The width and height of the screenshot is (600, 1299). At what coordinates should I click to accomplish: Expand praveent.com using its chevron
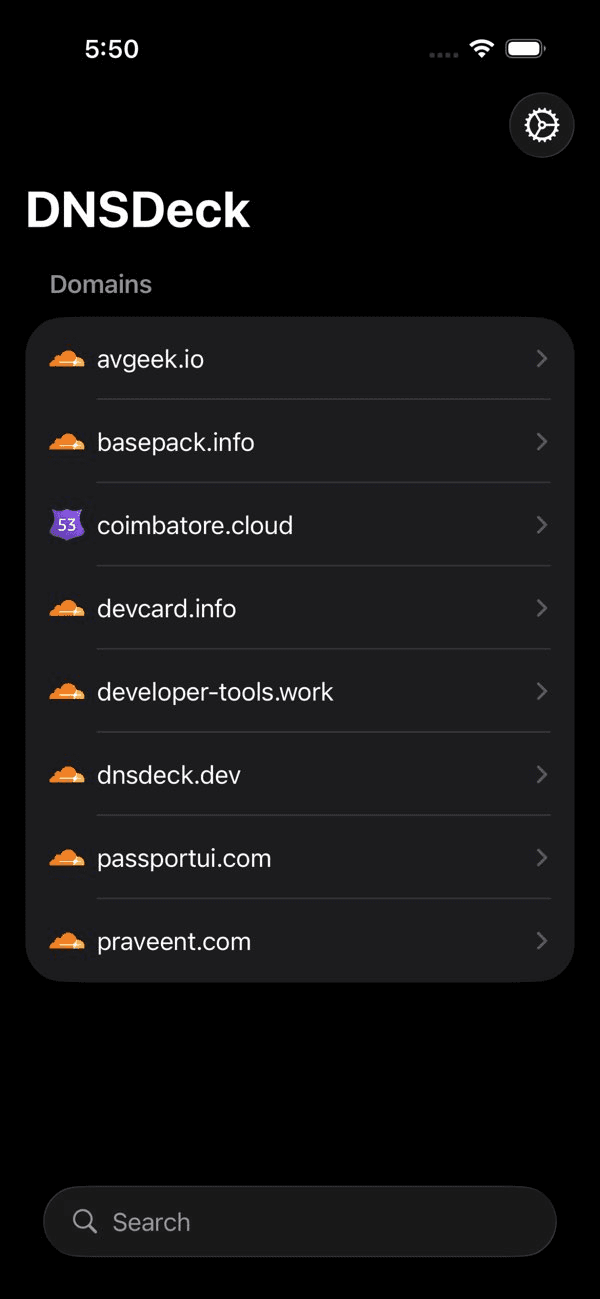click(x=541, y=940)
